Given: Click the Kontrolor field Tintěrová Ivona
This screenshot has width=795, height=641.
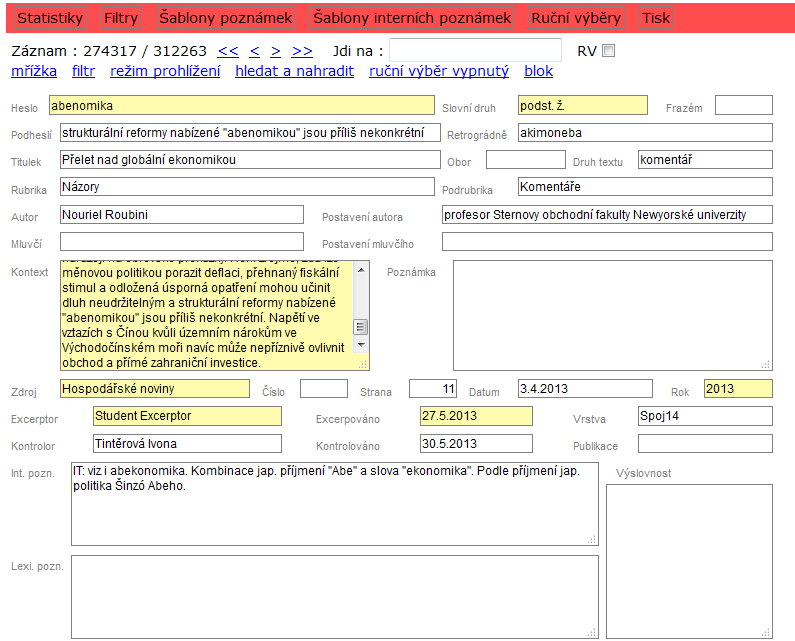Looking at the screenshot, I should click(187, 444).
